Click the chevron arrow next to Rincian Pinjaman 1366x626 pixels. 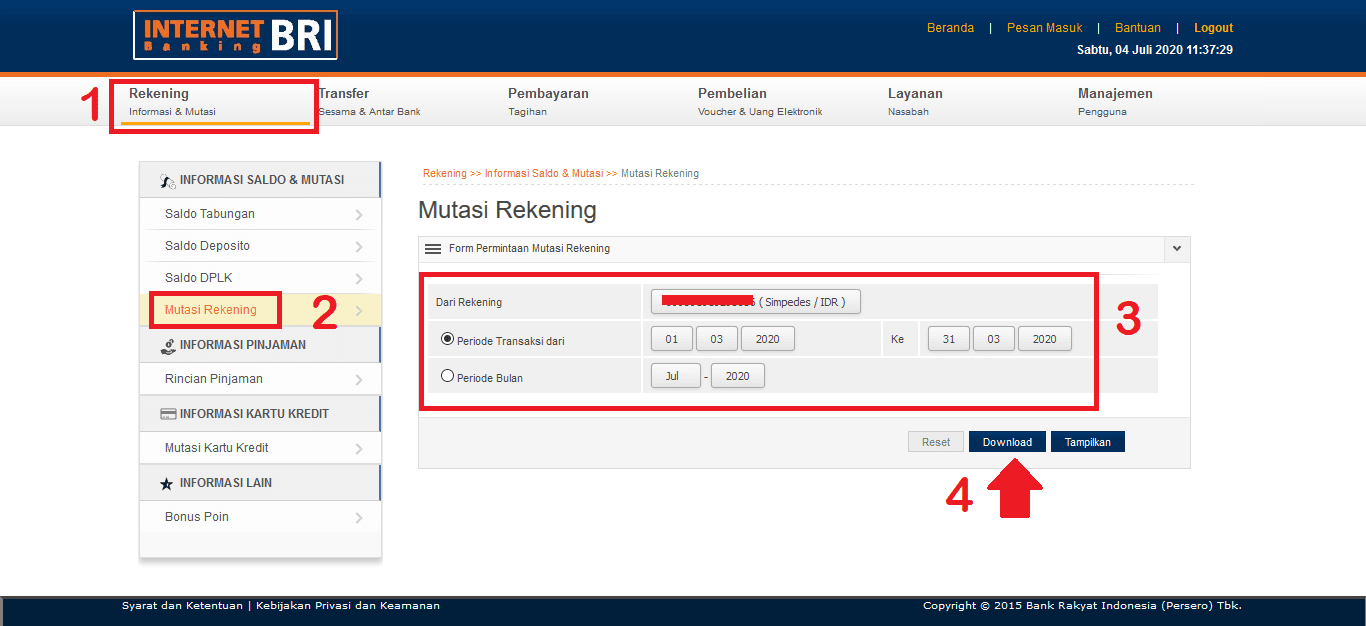click(359, 380)
